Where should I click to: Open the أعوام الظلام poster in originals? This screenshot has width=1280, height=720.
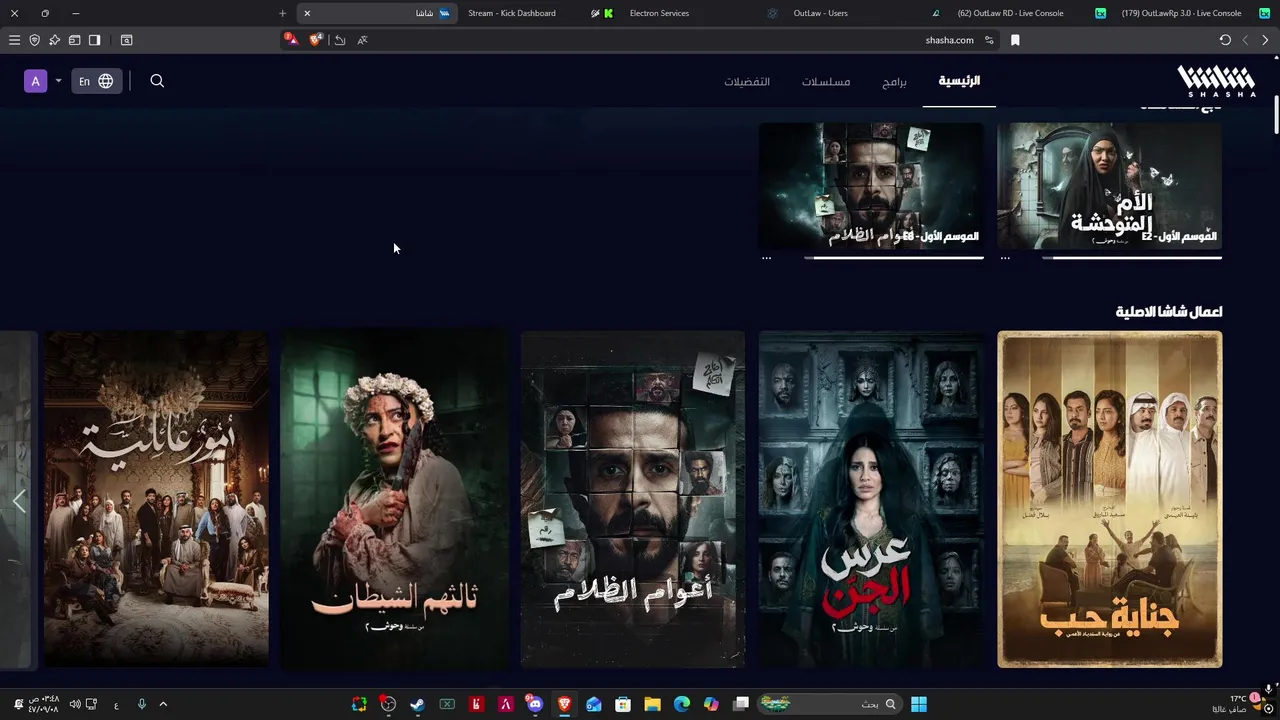(x=633, y=499)
